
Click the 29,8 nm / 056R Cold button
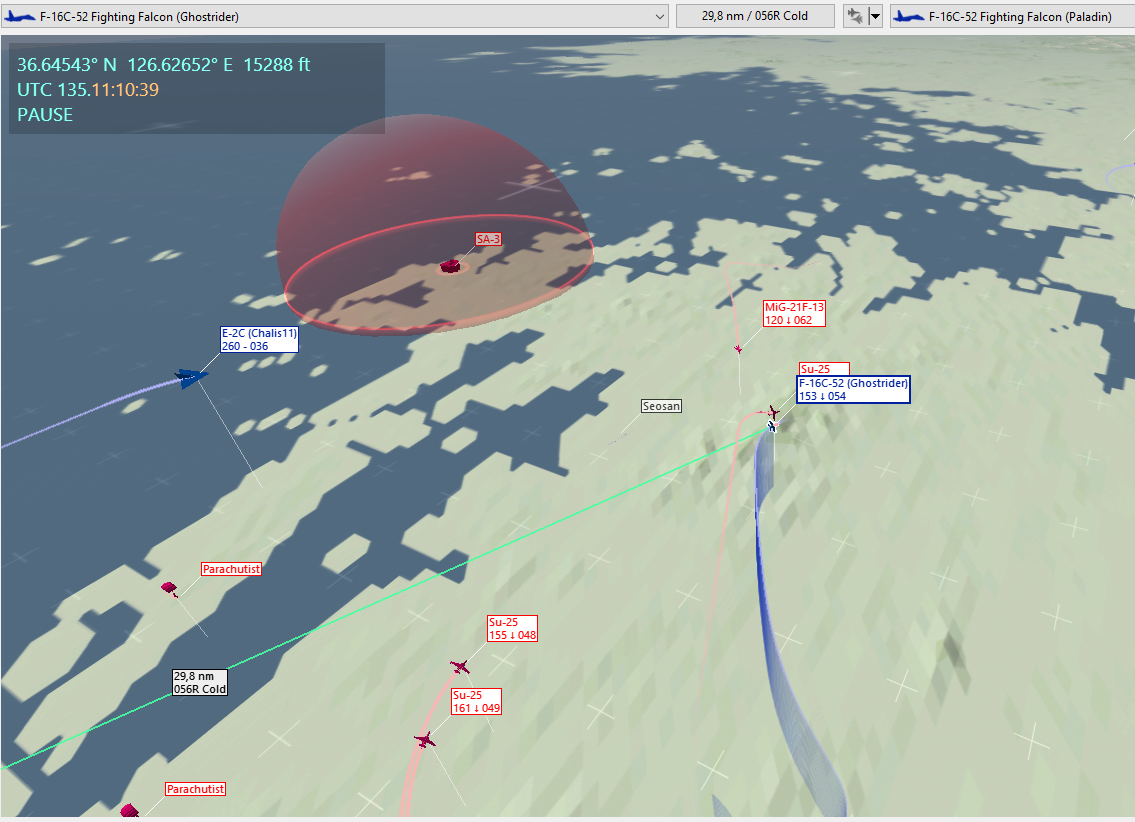tap(755, 16)
